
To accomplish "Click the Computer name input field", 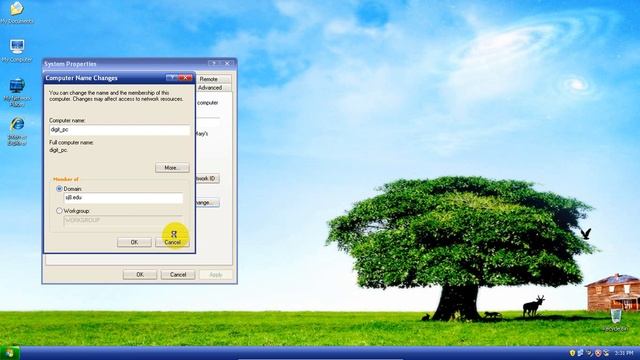I will [x=120, y=130].
